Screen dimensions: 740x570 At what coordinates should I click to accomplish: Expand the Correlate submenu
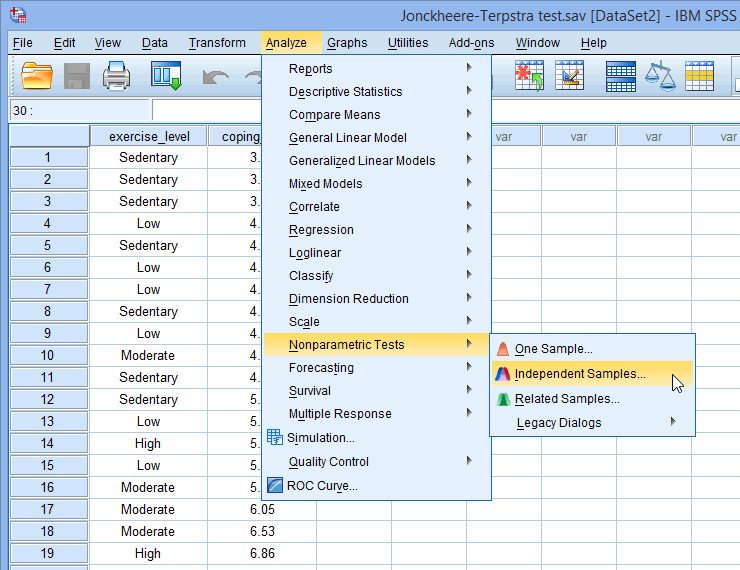click(377, 207)
